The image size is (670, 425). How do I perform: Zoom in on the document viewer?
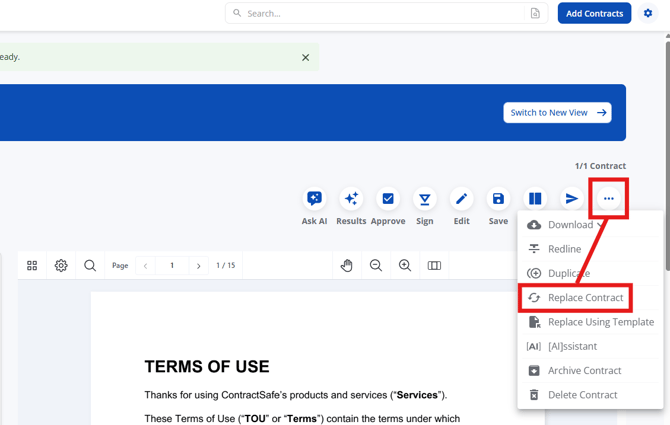[x=405, y=266]
